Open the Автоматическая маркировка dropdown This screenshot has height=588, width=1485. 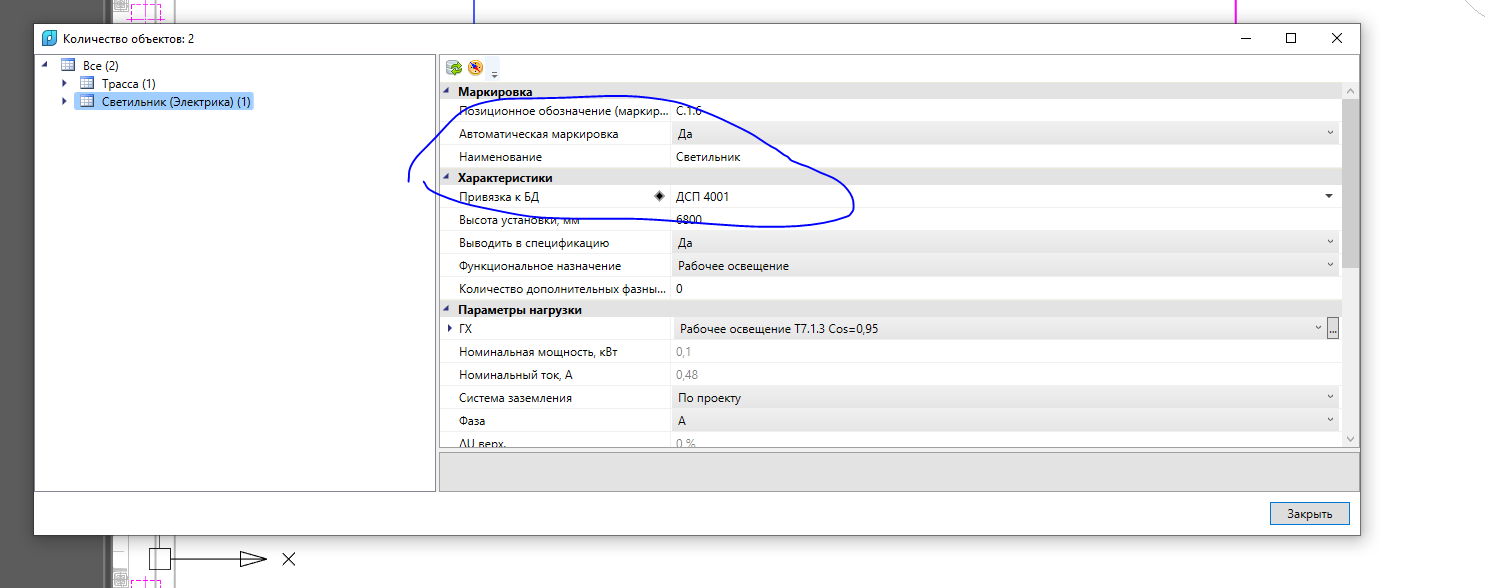[x=1330, y=133]
